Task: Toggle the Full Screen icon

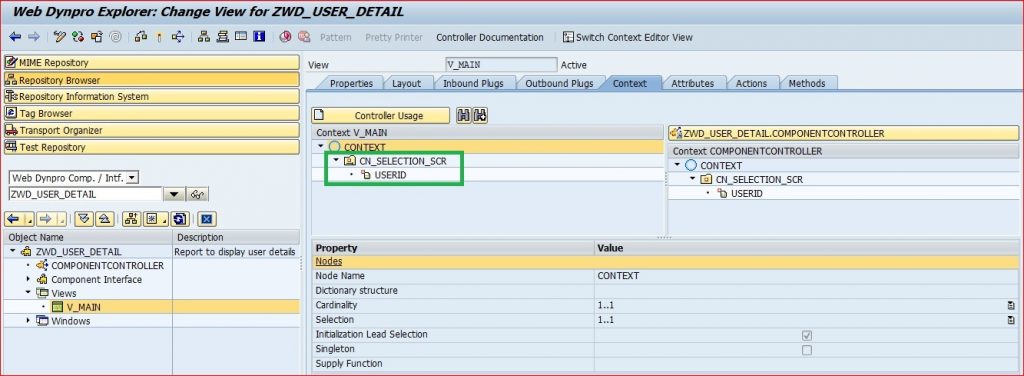Action: pos(241,37)
